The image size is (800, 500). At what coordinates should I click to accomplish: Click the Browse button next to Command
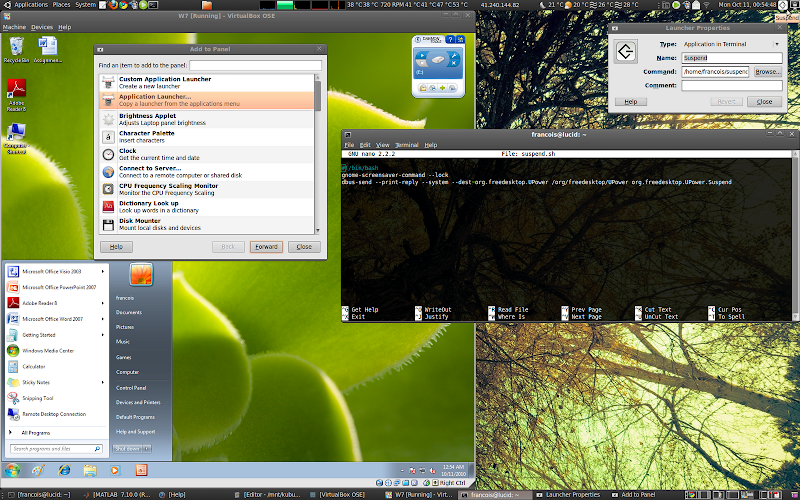pos(767,72)
